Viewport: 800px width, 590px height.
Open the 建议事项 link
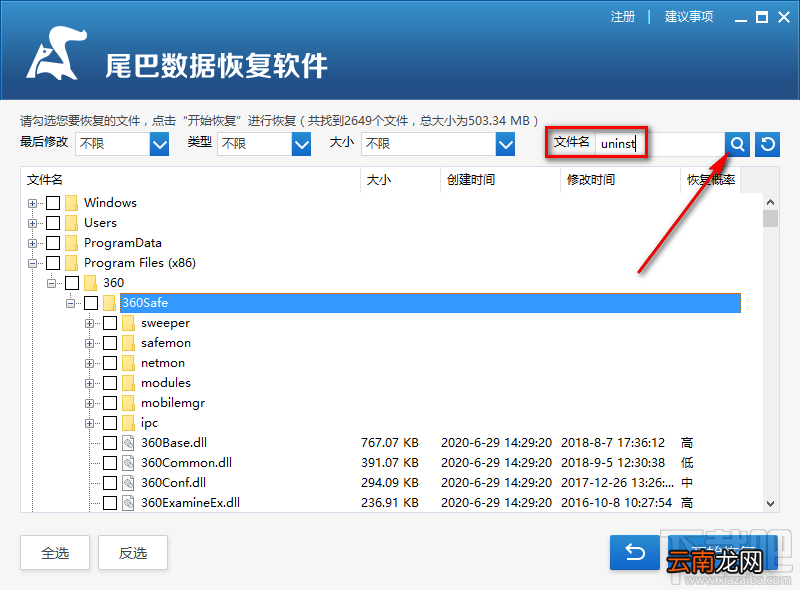[x=689, y=17]
